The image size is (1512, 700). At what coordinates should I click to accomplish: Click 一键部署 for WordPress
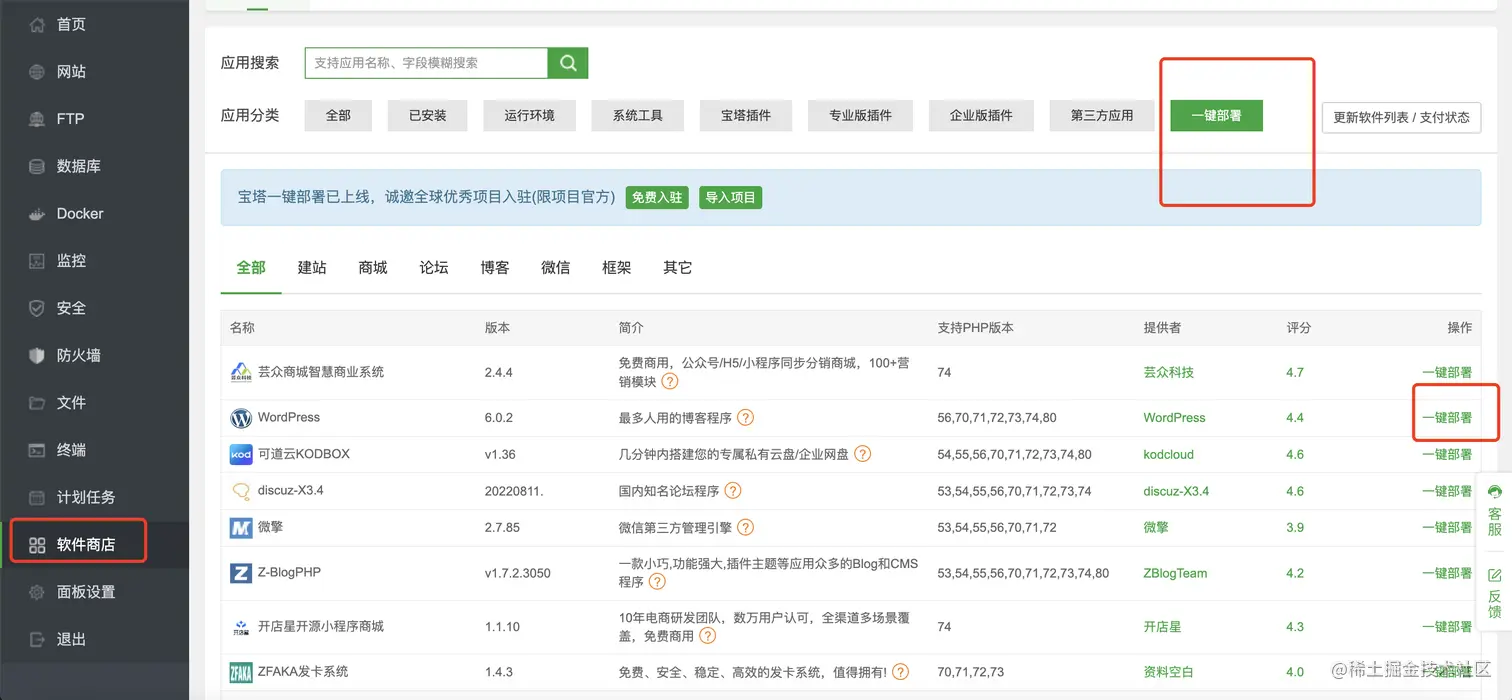tap(1447, 417)
